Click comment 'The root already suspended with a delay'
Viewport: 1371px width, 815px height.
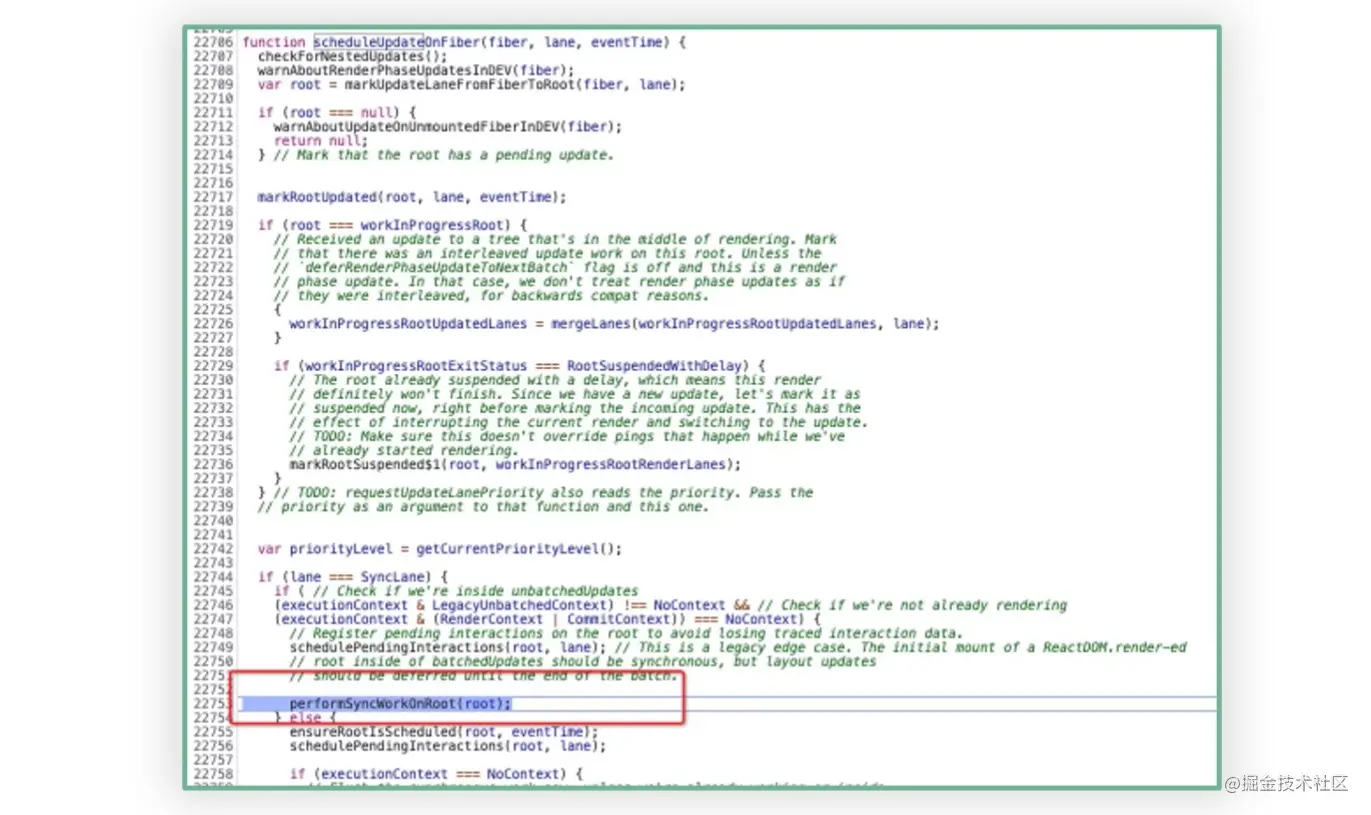tap(555, 380)
